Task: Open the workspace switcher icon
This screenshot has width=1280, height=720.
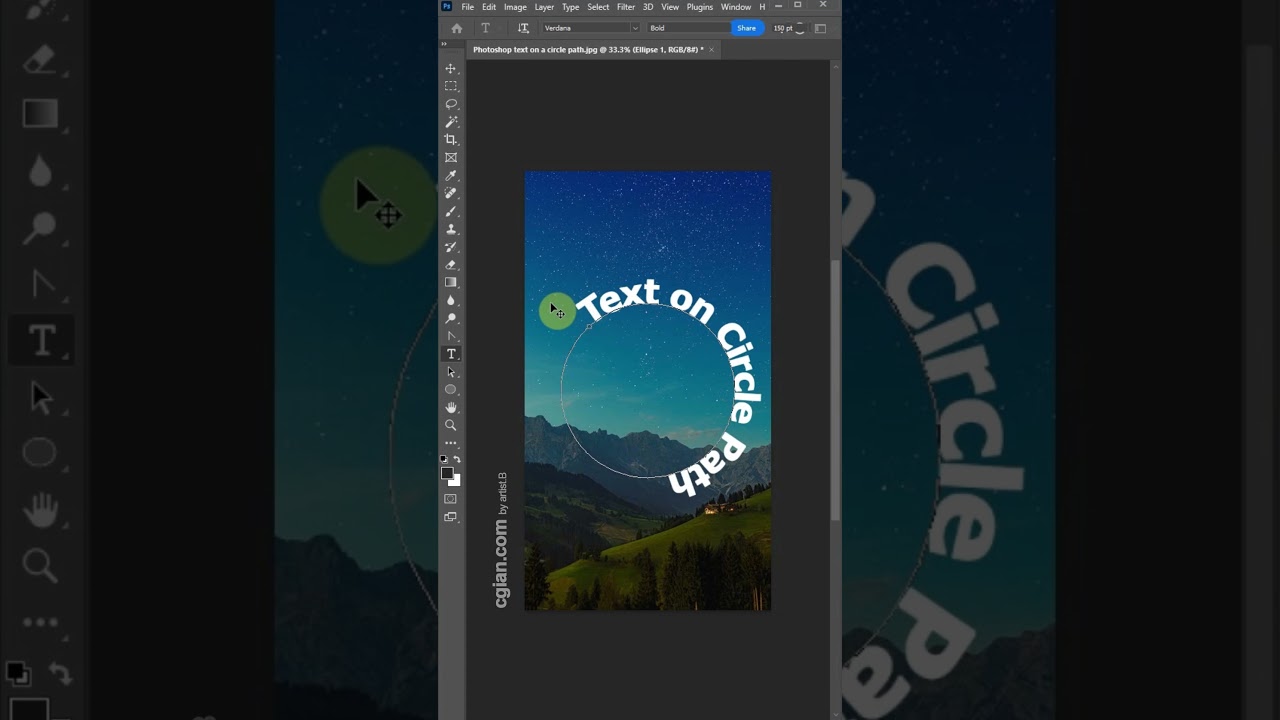Action: pyautogui.click(x=821, y=28)
